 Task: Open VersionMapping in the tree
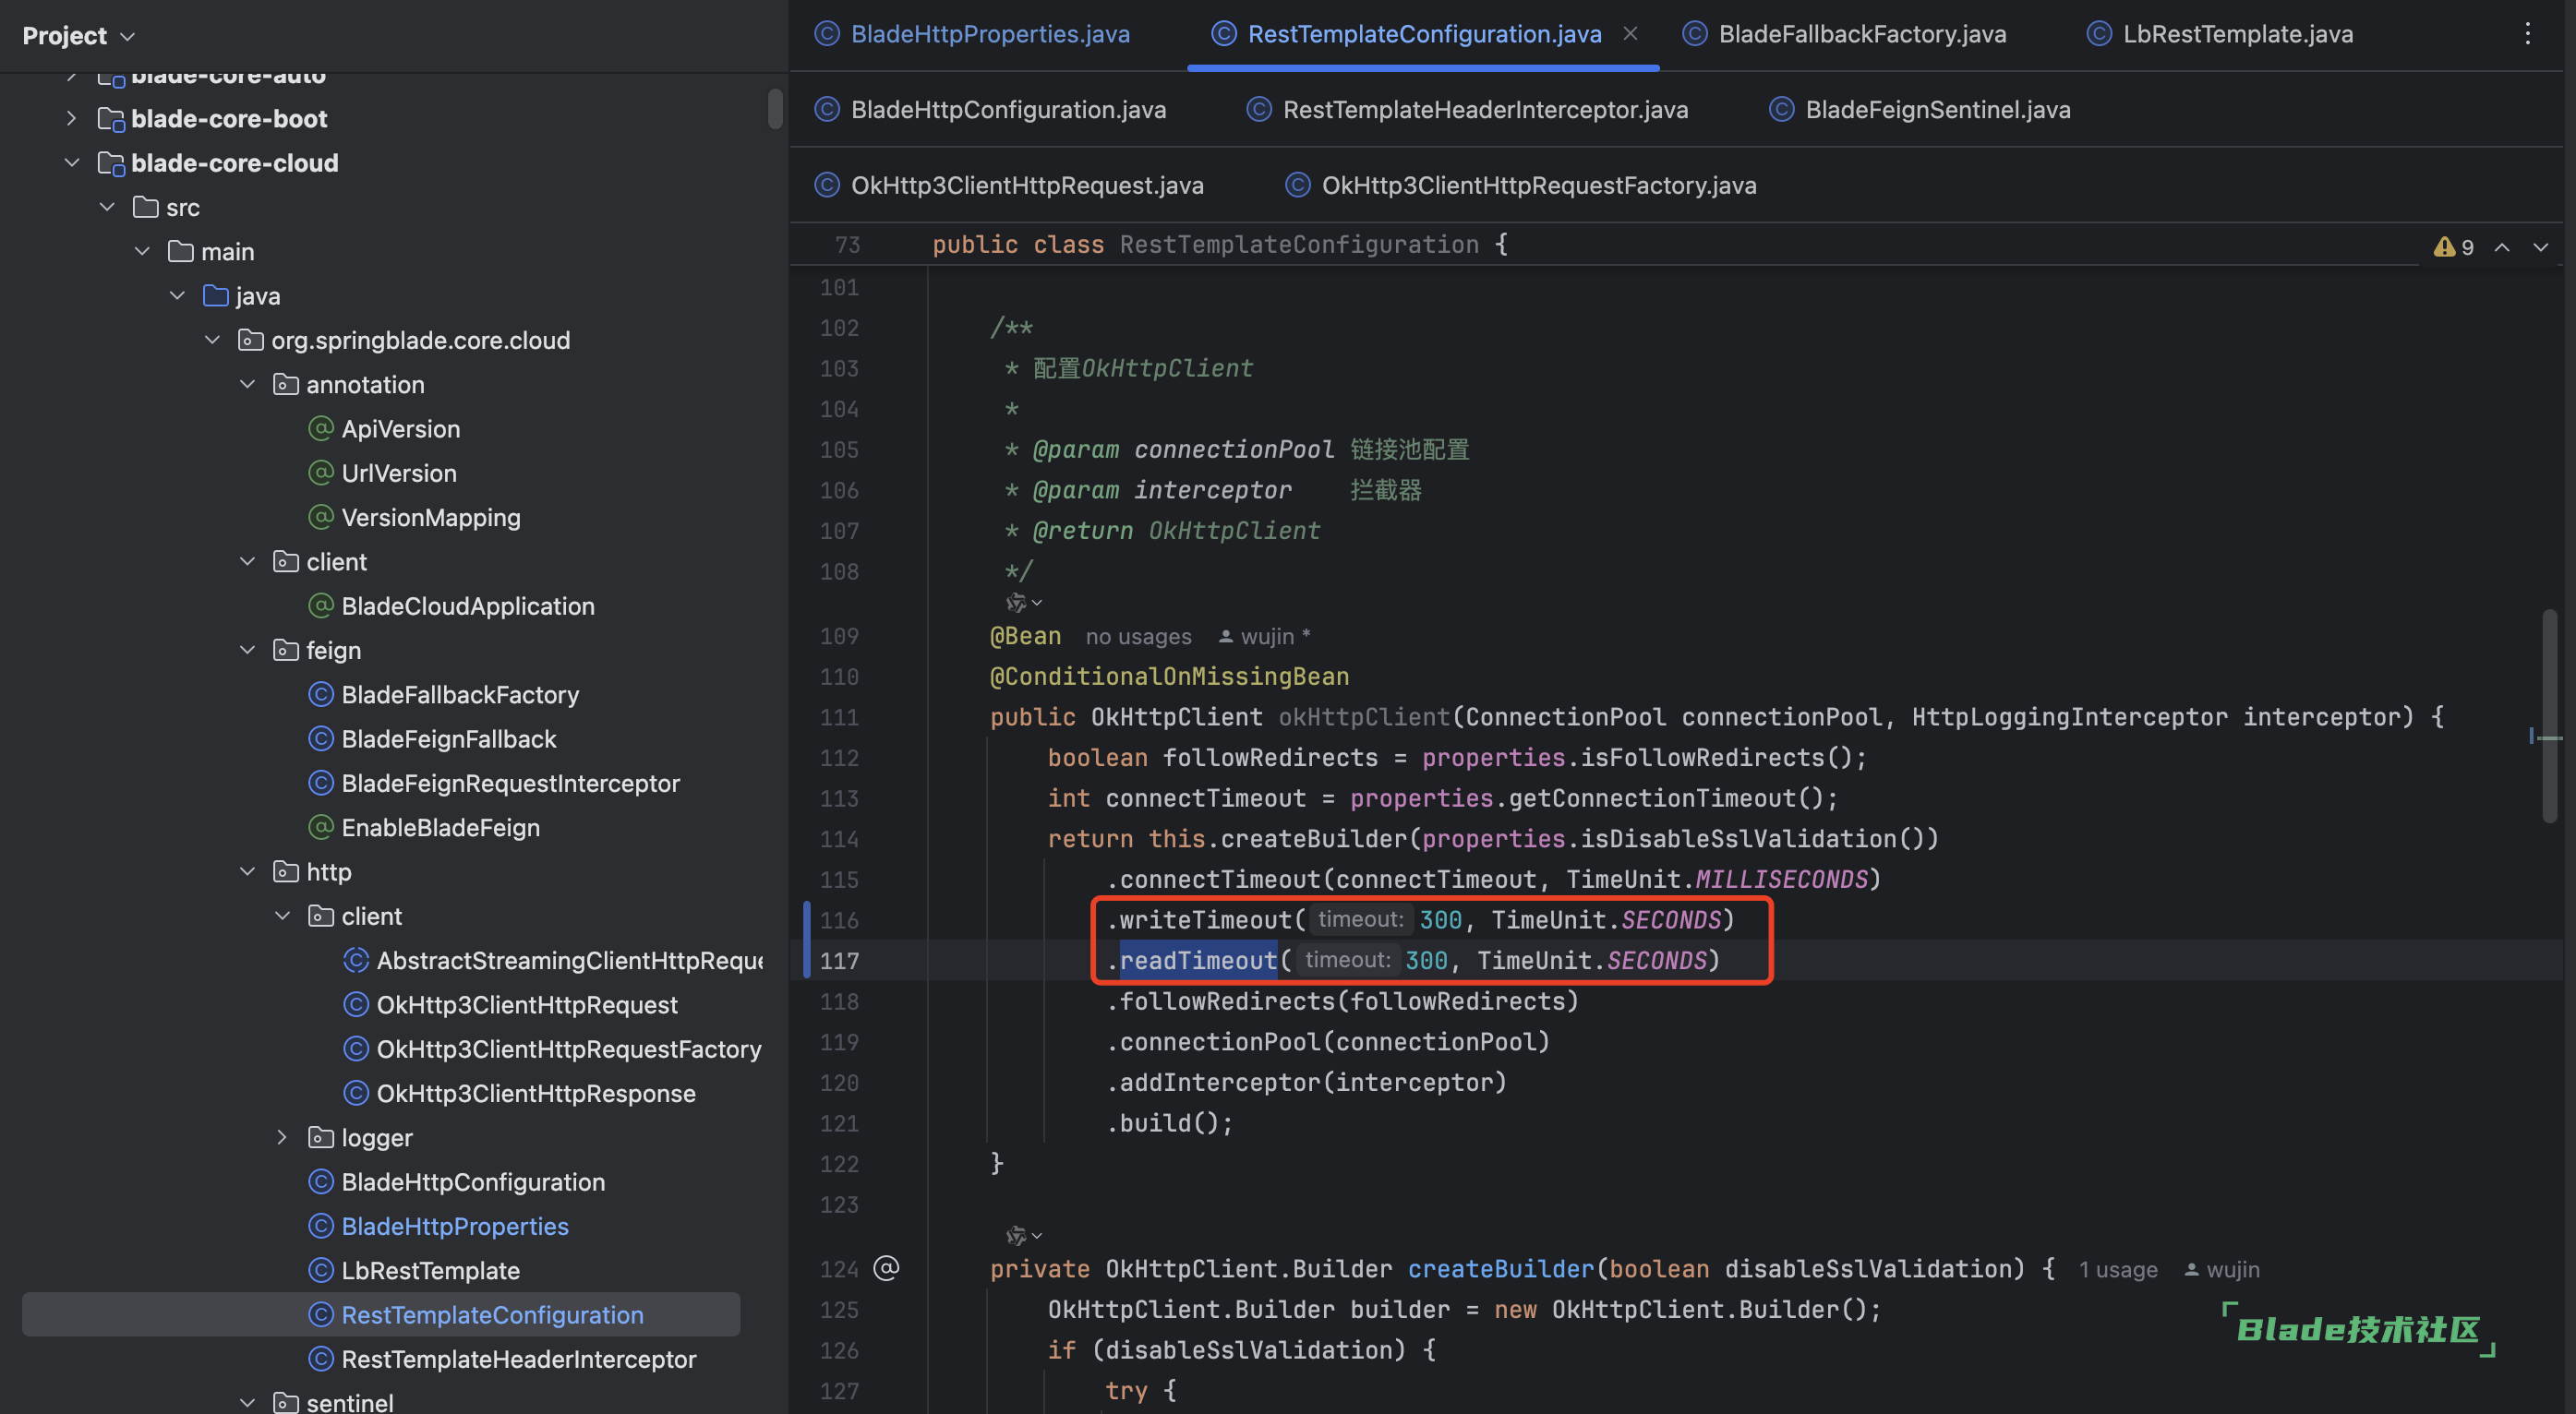tap(415, 517)
